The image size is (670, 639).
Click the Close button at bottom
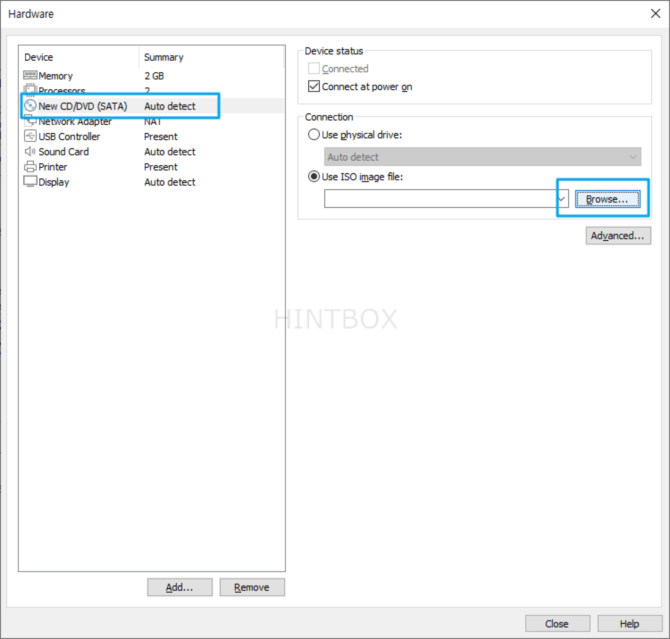point(557,624)
